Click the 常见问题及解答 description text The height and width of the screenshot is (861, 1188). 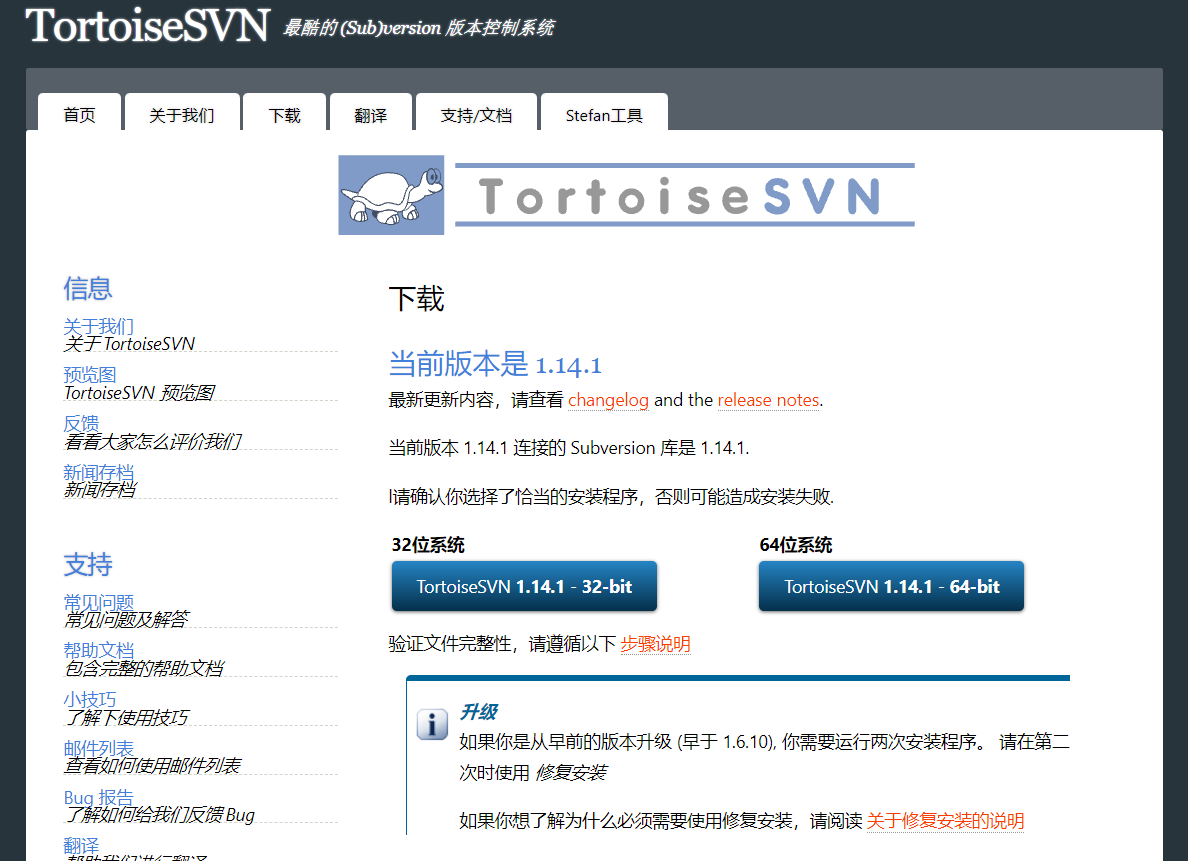coord(127,619)
